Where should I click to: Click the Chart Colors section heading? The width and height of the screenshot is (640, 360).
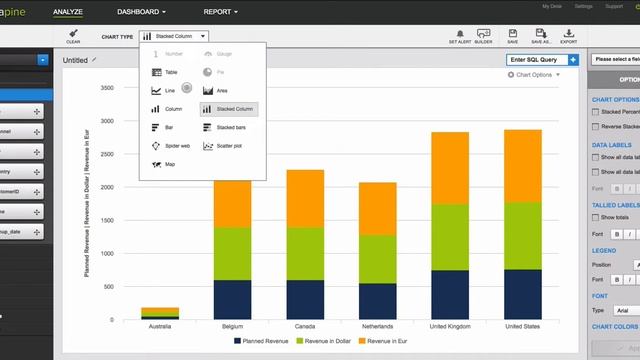tap(615, 327)
